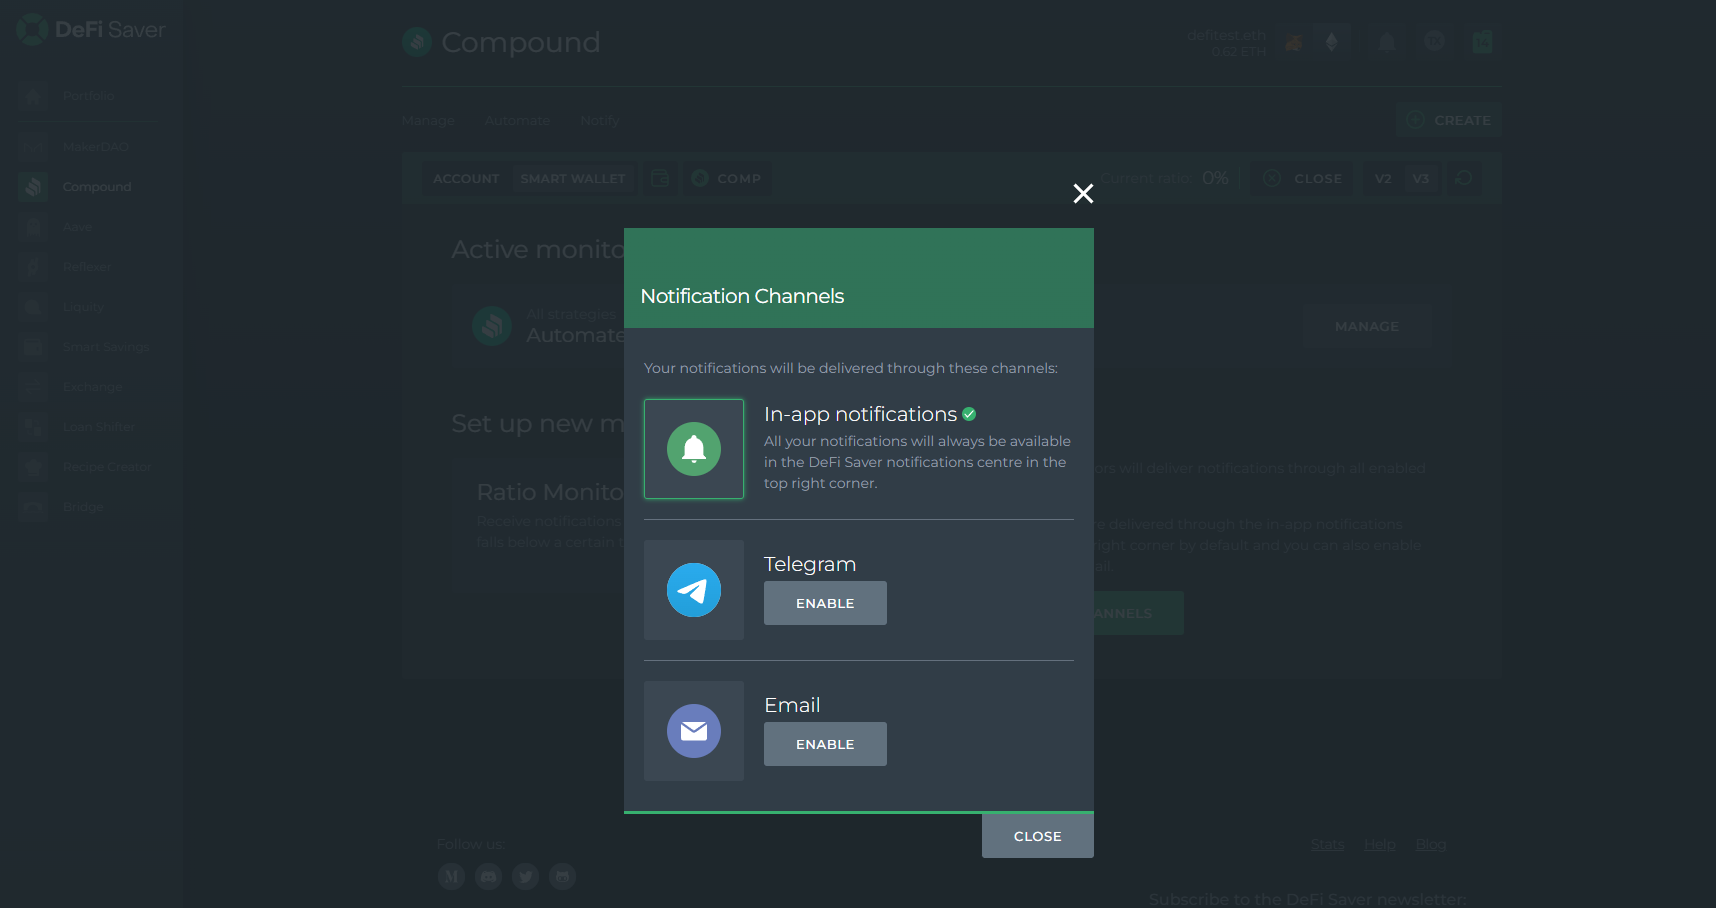The height and width of the screenshot is (908, 1716).
Task: Open the Medium social icon
Action: tap(452, 876)
